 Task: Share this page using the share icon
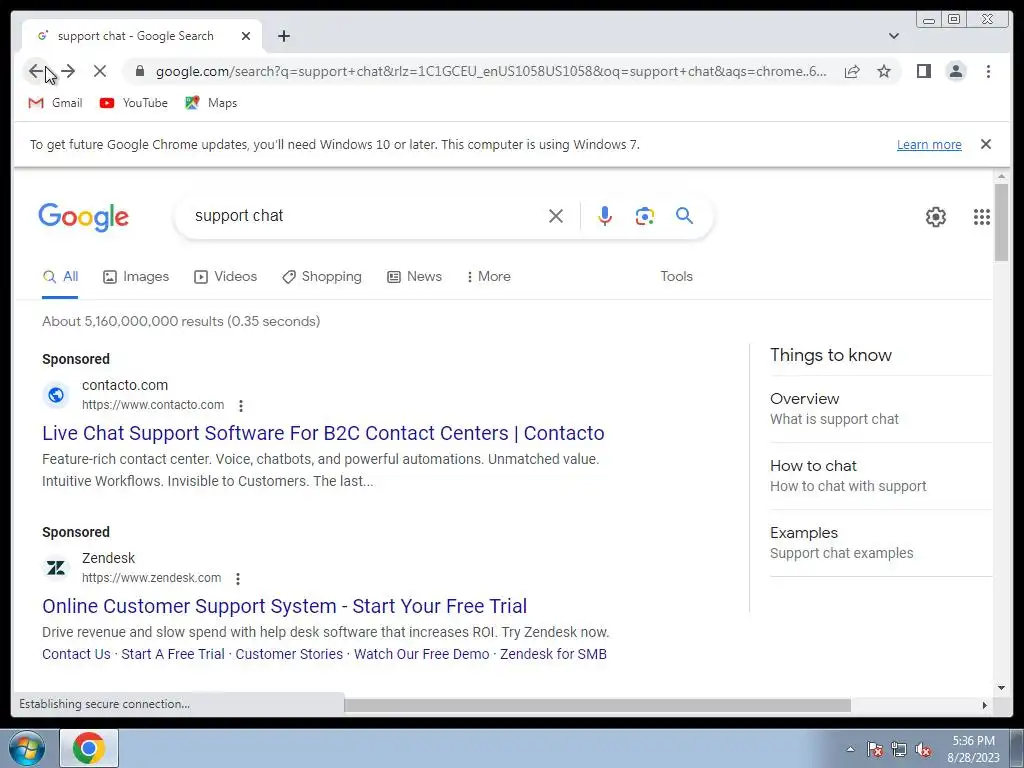[852, 71]
